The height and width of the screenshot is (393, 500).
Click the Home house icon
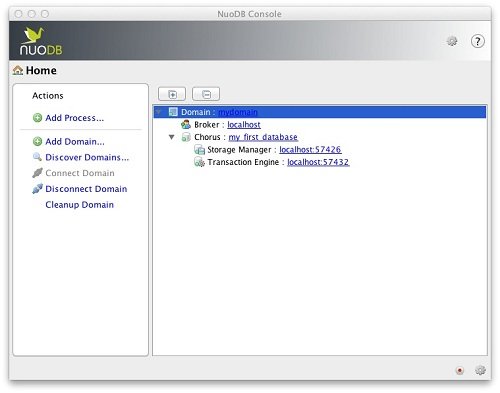coord(18,70)
